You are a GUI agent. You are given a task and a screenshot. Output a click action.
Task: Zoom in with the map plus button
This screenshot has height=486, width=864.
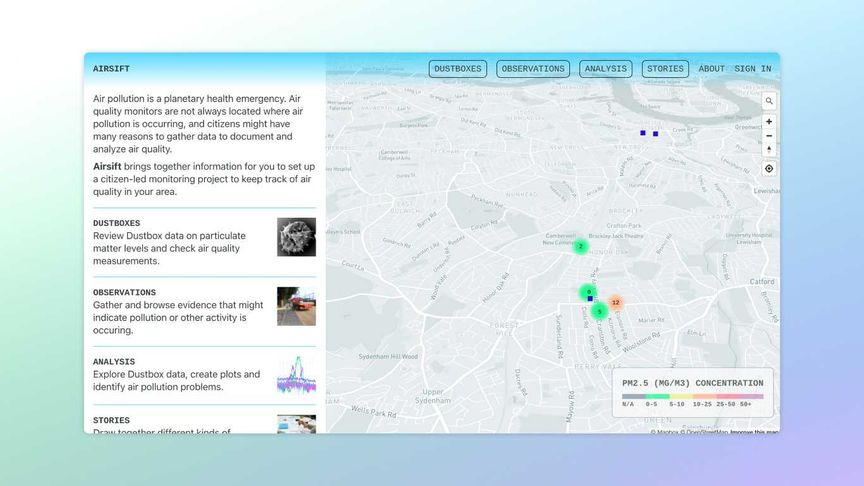pos(769,122)
